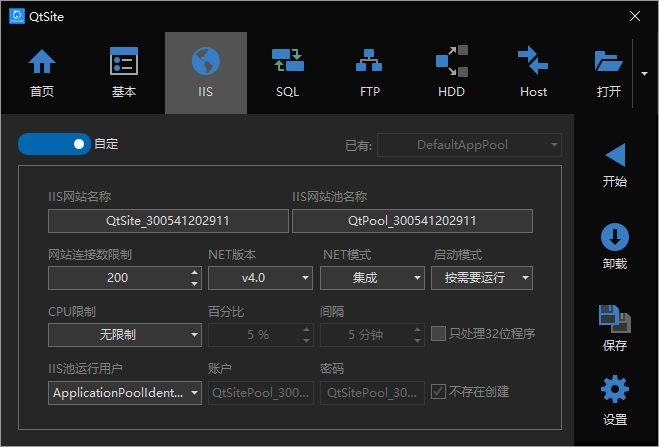Image resolution: width=659 pixels, height=447 pixels.
Task: Open the 首页 home icon
Action: (x=42, y=62)
